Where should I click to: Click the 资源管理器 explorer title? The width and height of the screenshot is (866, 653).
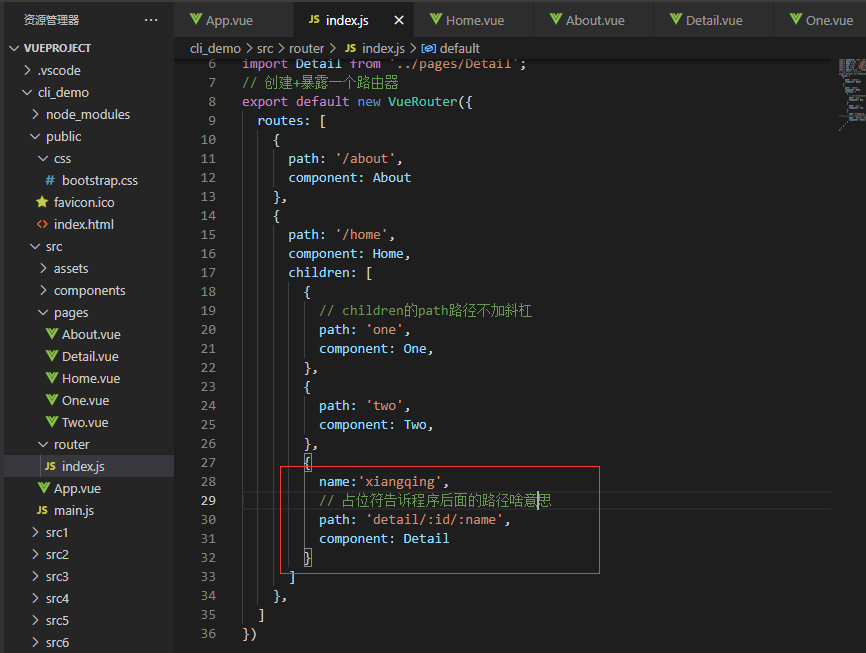[51, 20]
